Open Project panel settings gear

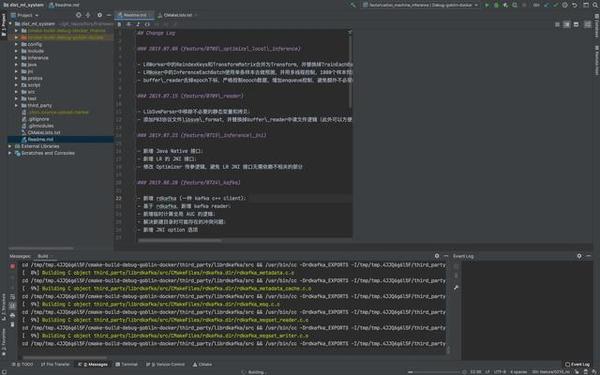click(99, 15)
